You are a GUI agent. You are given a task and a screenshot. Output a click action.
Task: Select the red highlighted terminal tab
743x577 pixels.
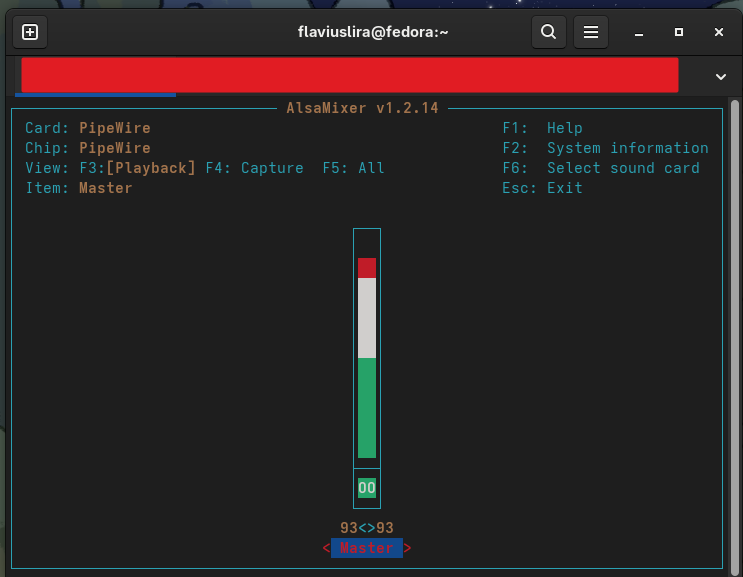[x=349, y=75]
